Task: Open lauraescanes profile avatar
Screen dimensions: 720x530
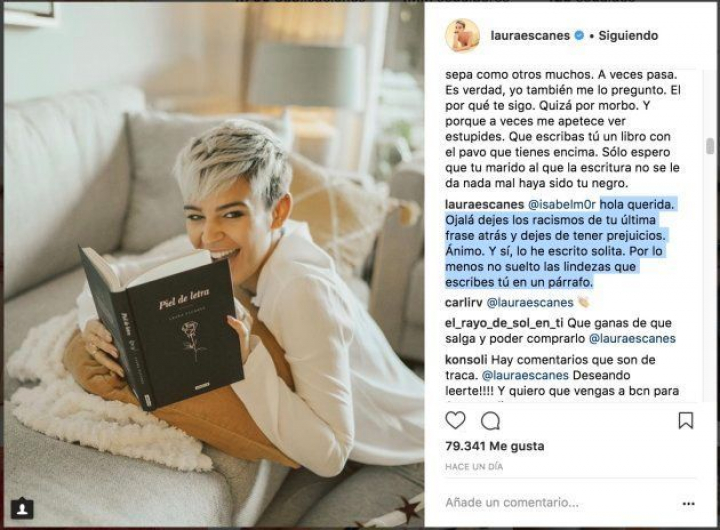Action: [x=462, y=36]
